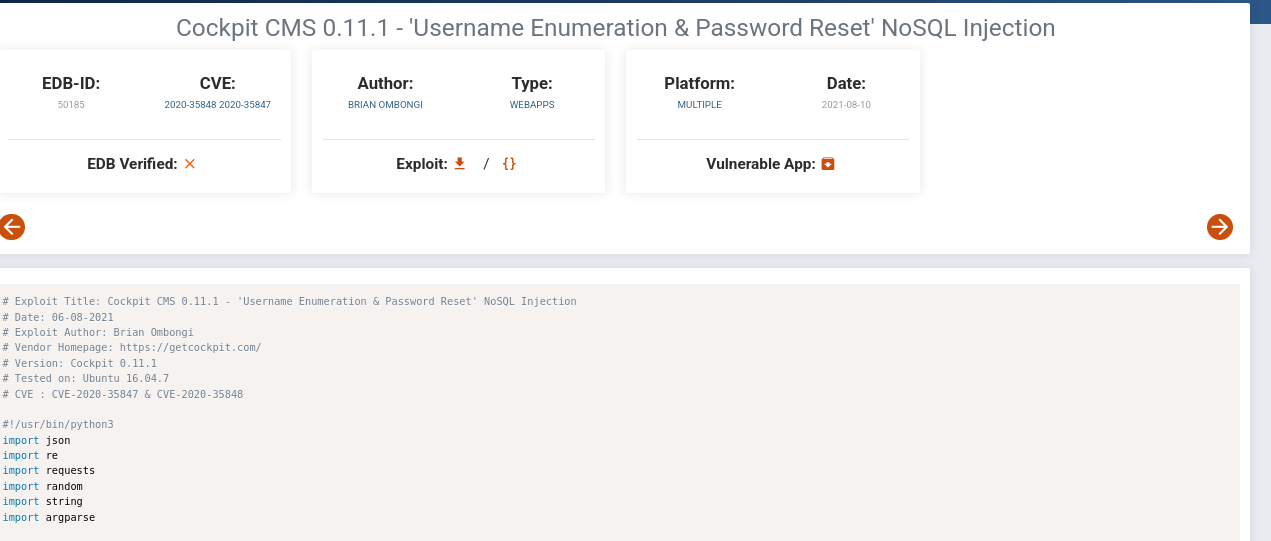The width and height of the screenshot is (1271, 541).
Task: Click the import argparse code line
Action: 49,517
